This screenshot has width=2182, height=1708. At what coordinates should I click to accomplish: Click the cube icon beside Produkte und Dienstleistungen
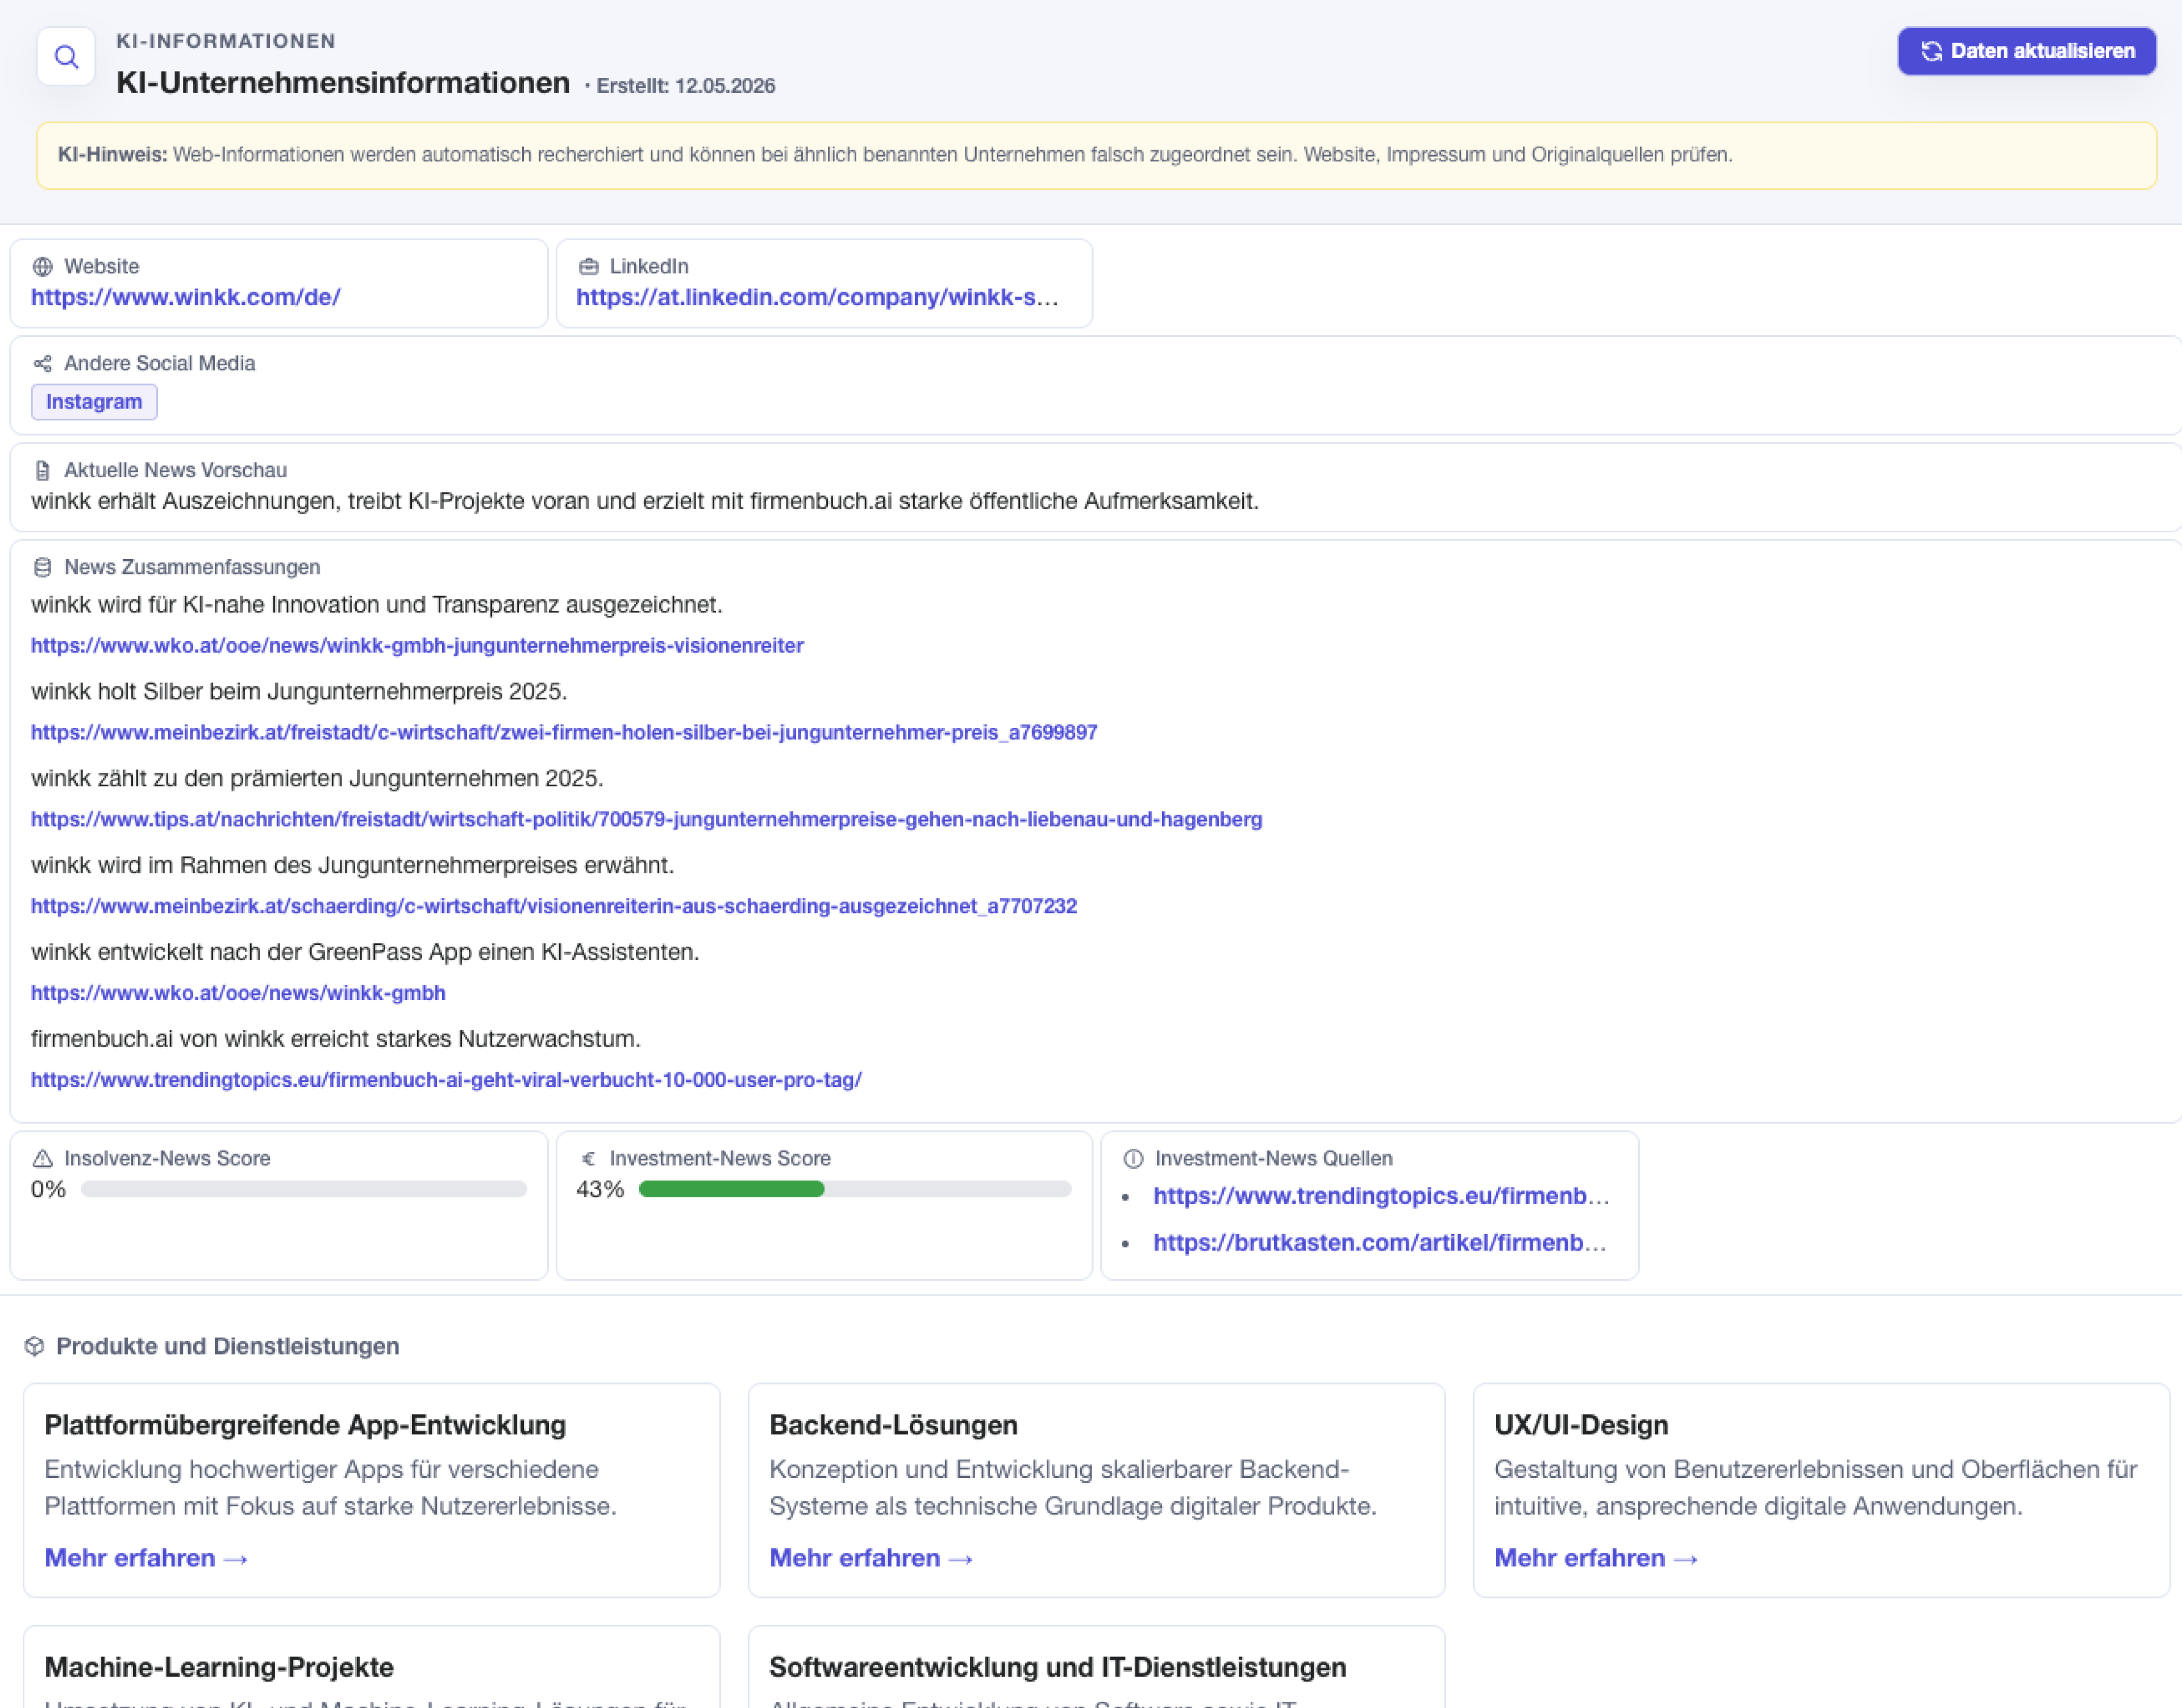coord(34,1347)
